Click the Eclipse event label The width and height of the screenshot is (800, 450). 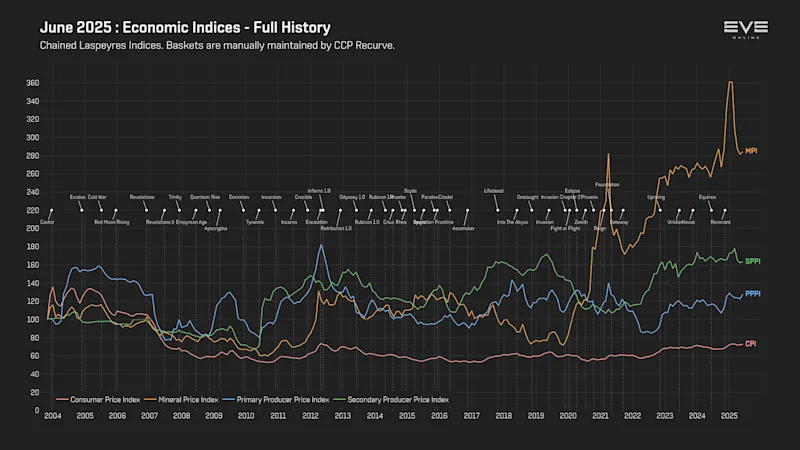[572, 191]
